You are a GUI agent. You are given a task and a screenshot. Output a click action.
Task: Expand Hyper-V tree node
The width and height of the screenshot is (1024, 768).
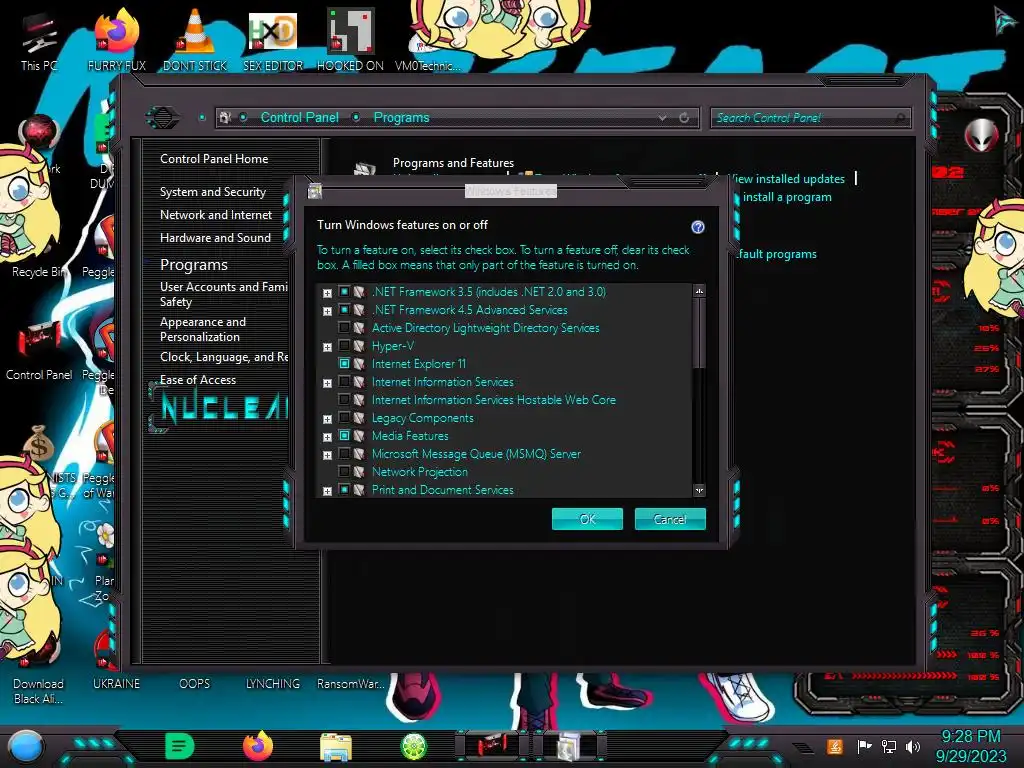pyautogui.click(x=327, y=347)
